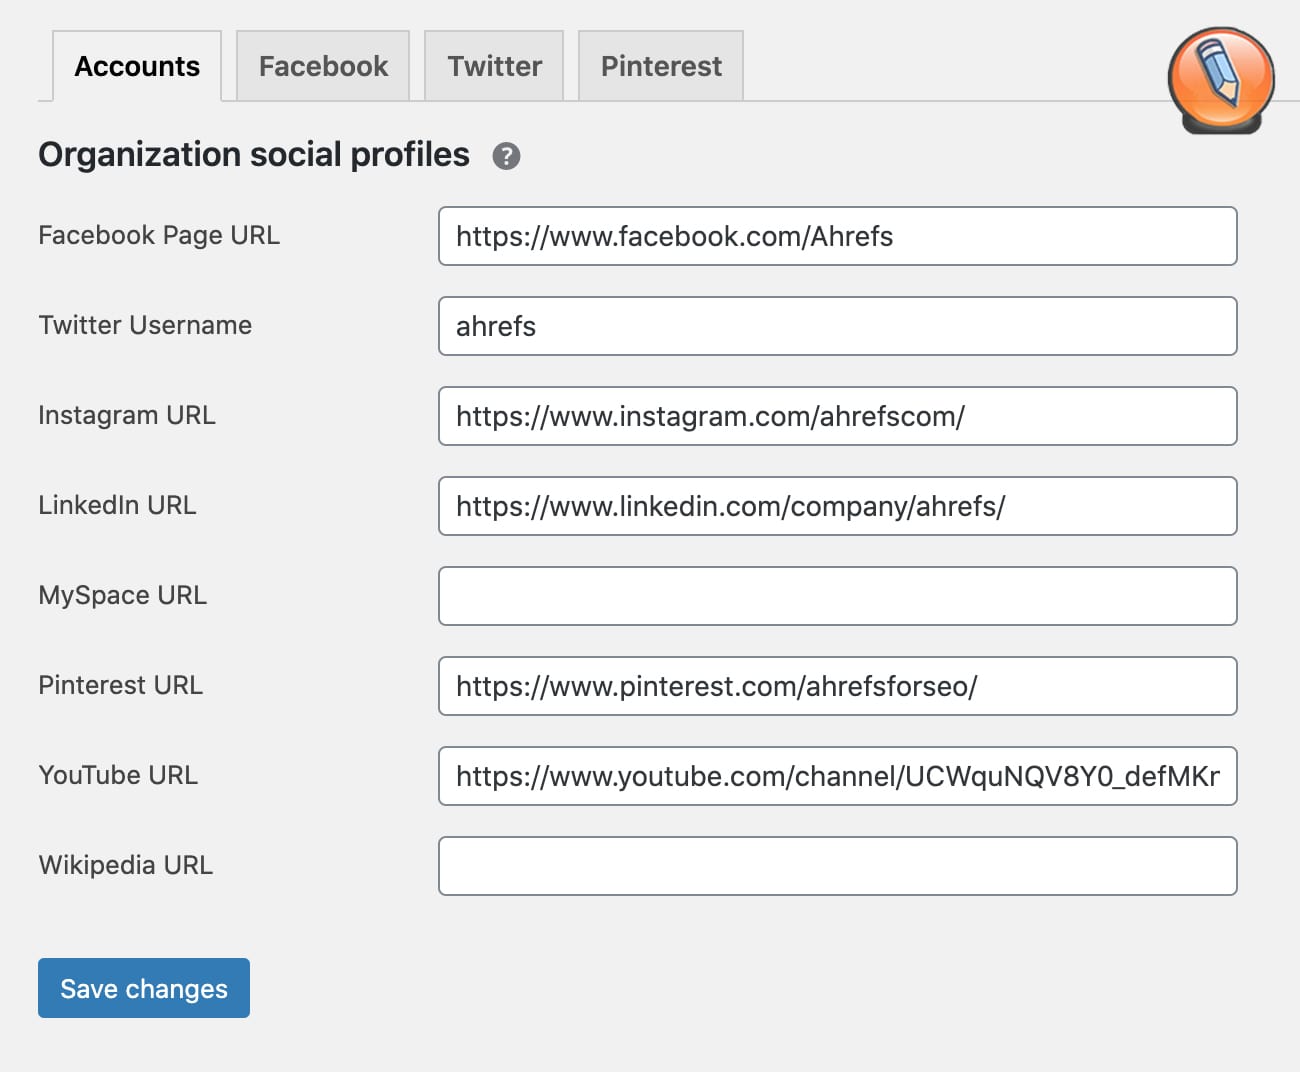The width and height of the screenshot is (1300, 1072).
Task: Edit the Instagram URL input field
Action: click(x=837, y=416)
